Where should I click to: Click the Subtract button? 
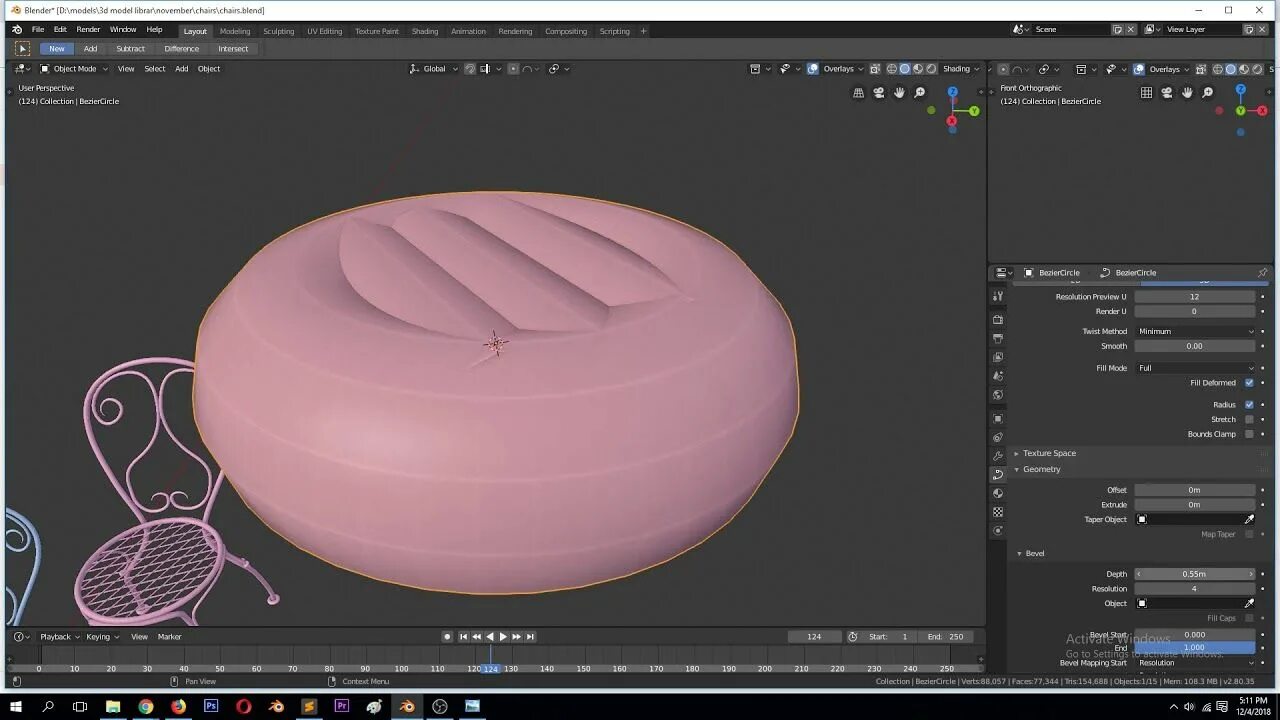tap(130, 48)
